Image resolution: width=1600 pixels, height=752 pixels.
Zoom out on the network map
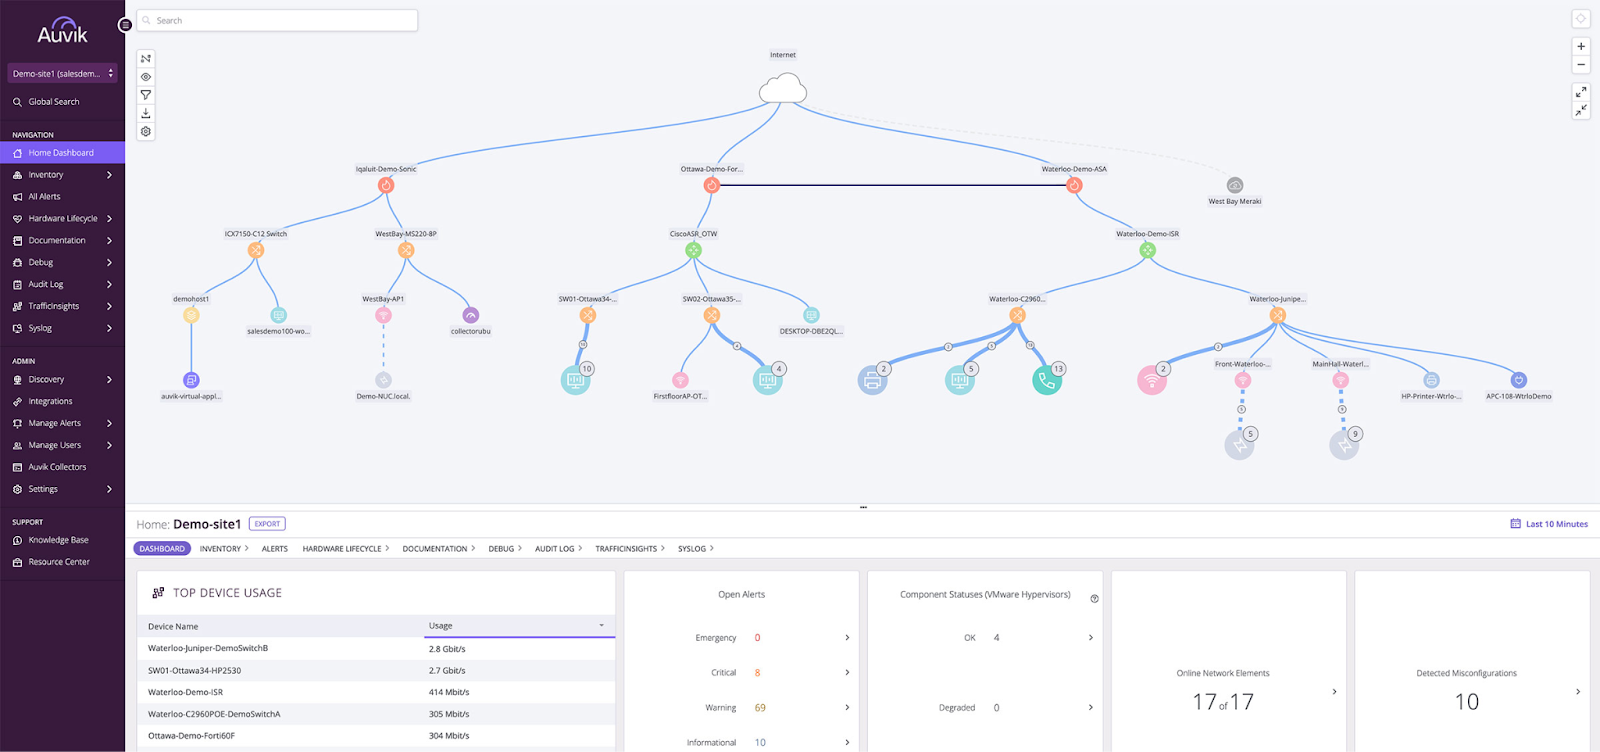click(x=1581, y=65)
